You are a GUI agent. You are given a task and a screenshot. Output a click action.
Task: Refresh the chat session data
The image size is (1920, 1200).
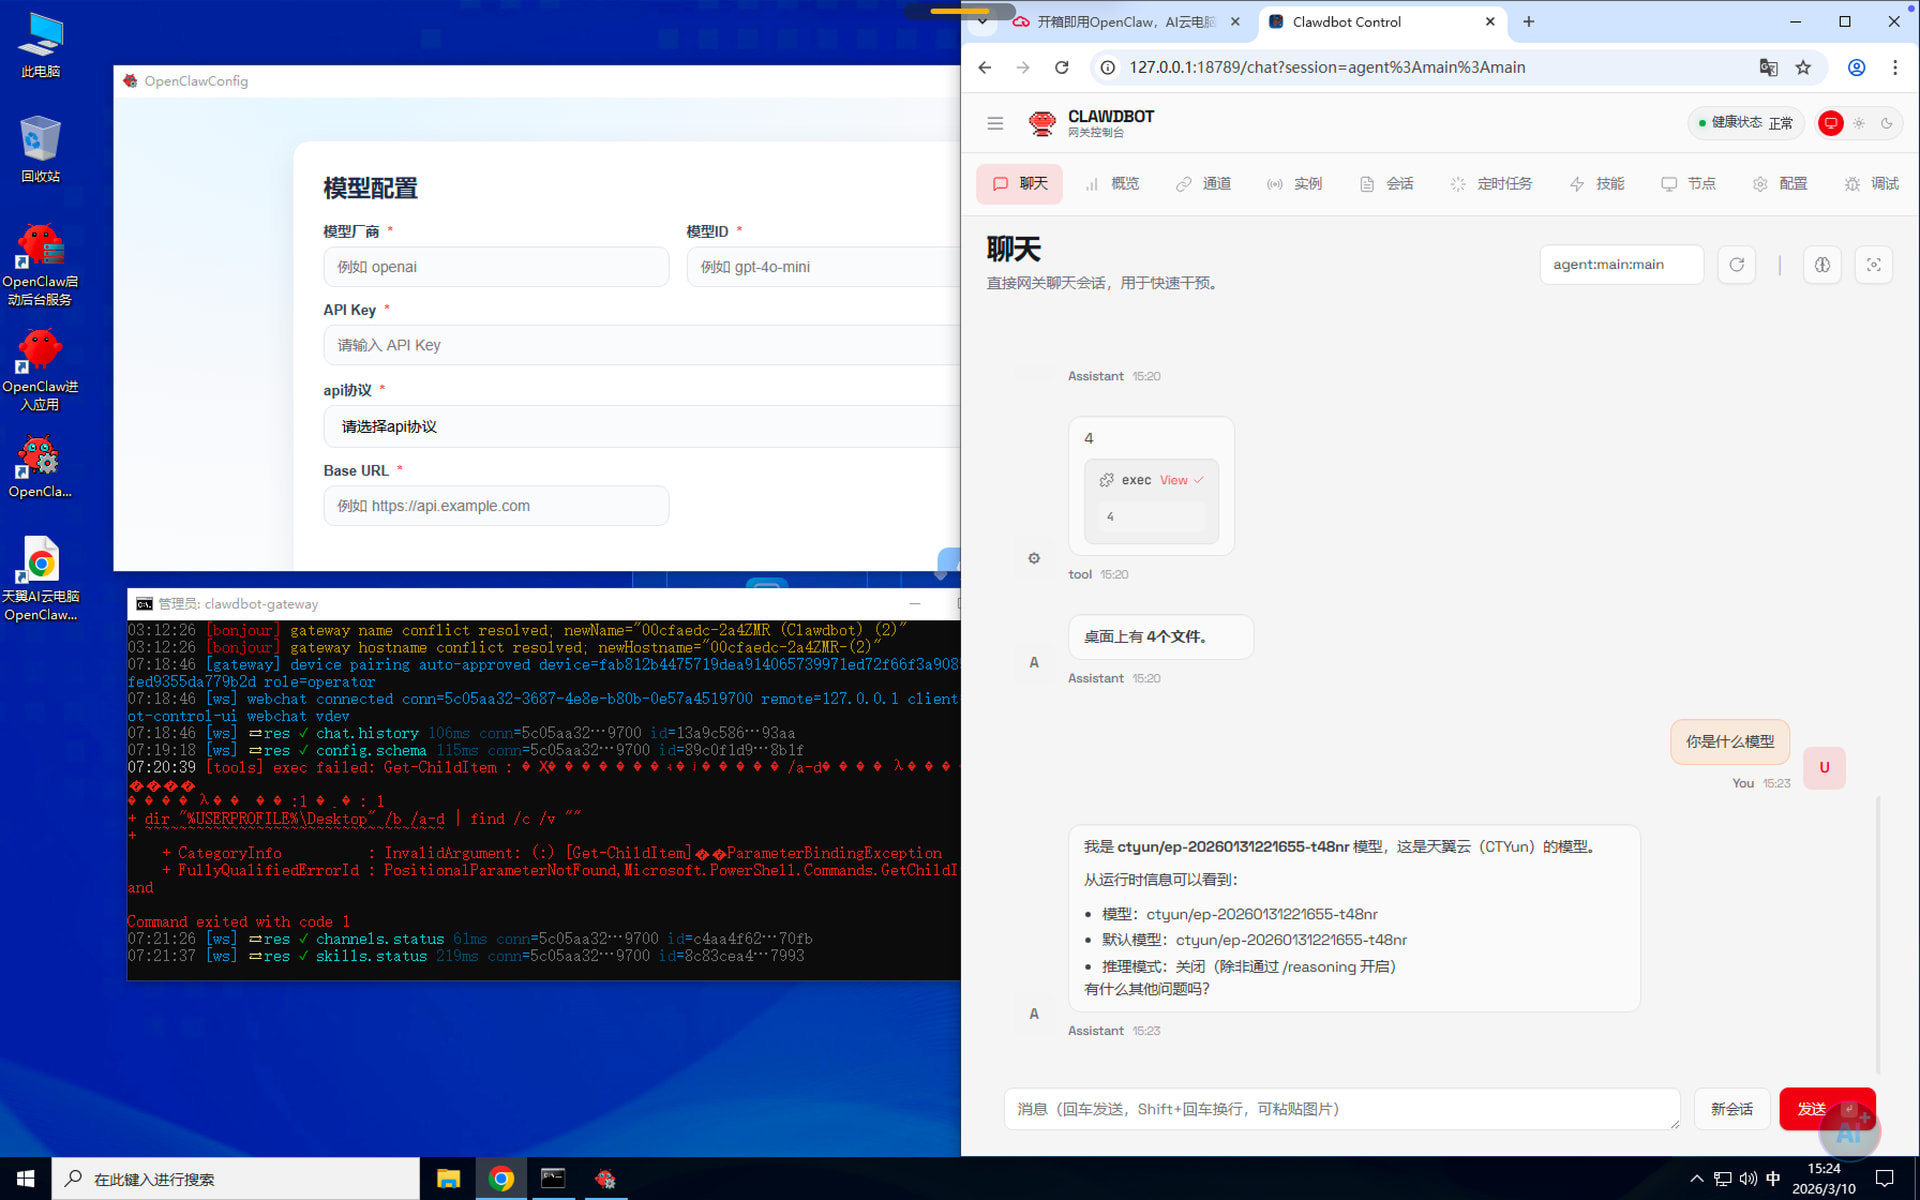click(x=1737, y=265)
